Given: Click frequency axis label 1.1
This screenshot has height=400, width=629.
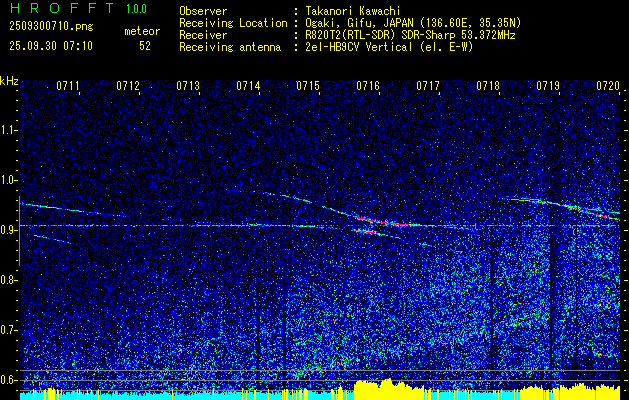Looking at the screenshot, I should point(9,130).
